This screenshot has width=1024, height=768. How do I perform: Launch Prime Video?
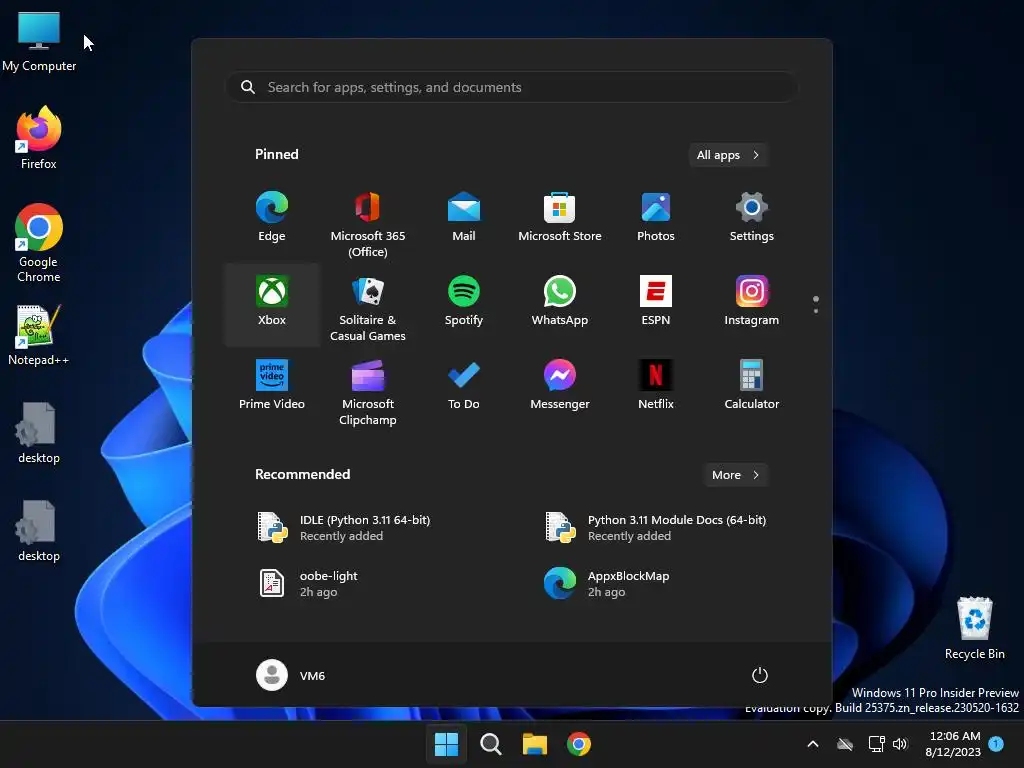tap(272, 385)
